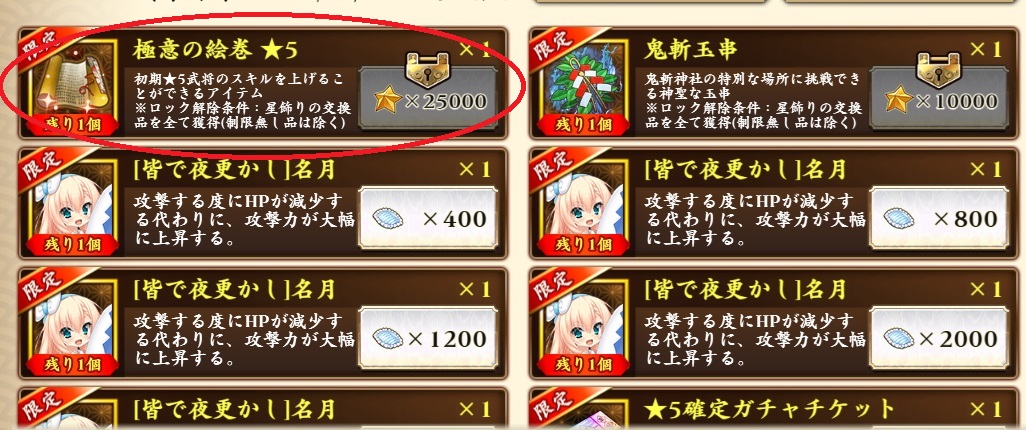Click the 極意の絵巻 ★5 scroll icon

73,86
